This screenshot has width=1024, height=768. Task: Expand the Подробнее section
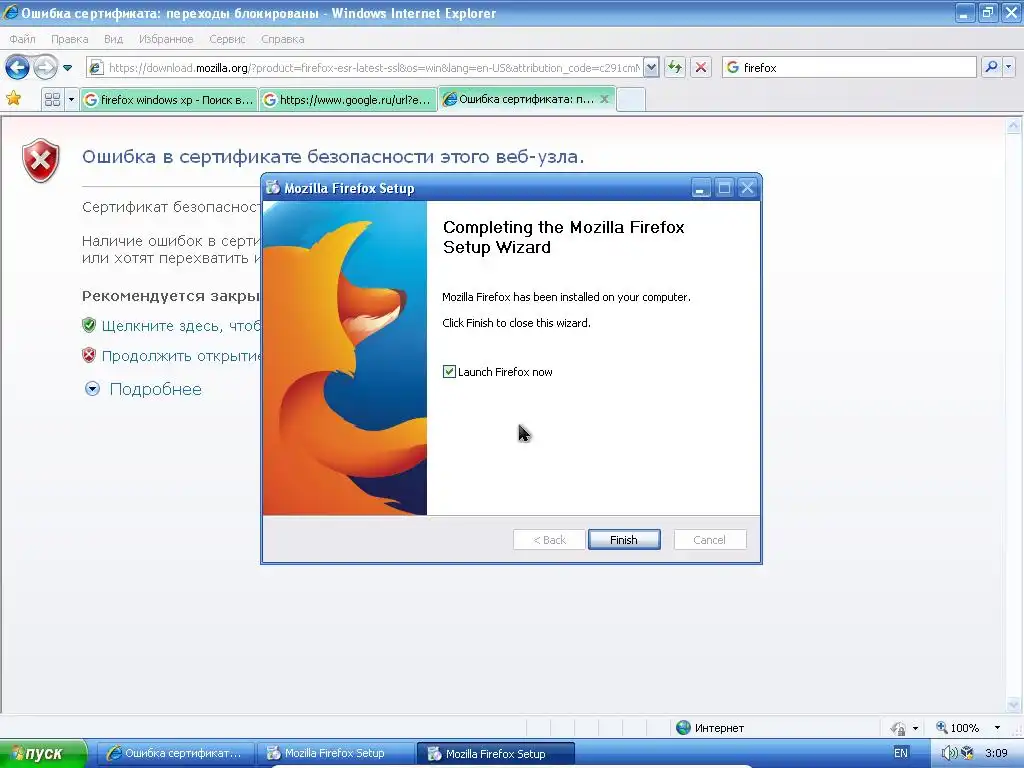point(93,389)
